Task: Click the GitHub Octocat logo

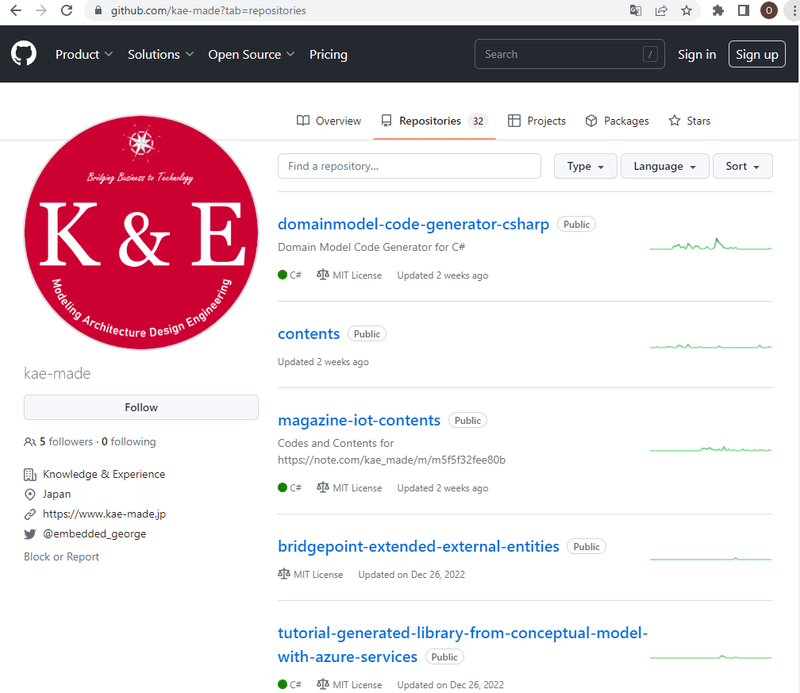Action: coord(24,54)
